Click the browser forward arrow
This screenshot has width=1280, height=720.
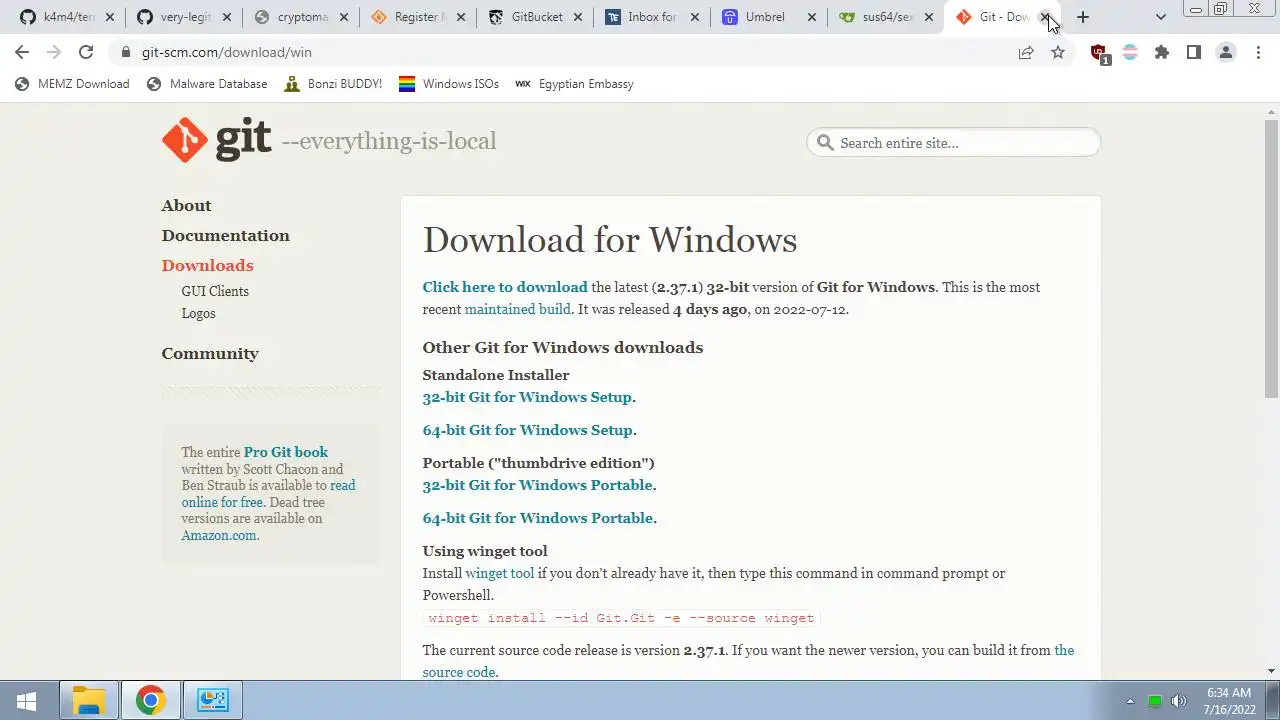pos(54,52)
